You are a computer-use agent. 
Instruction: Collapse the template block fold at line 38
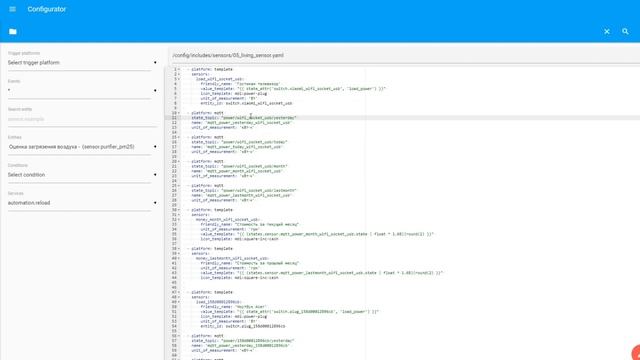[x=179, y=249]
